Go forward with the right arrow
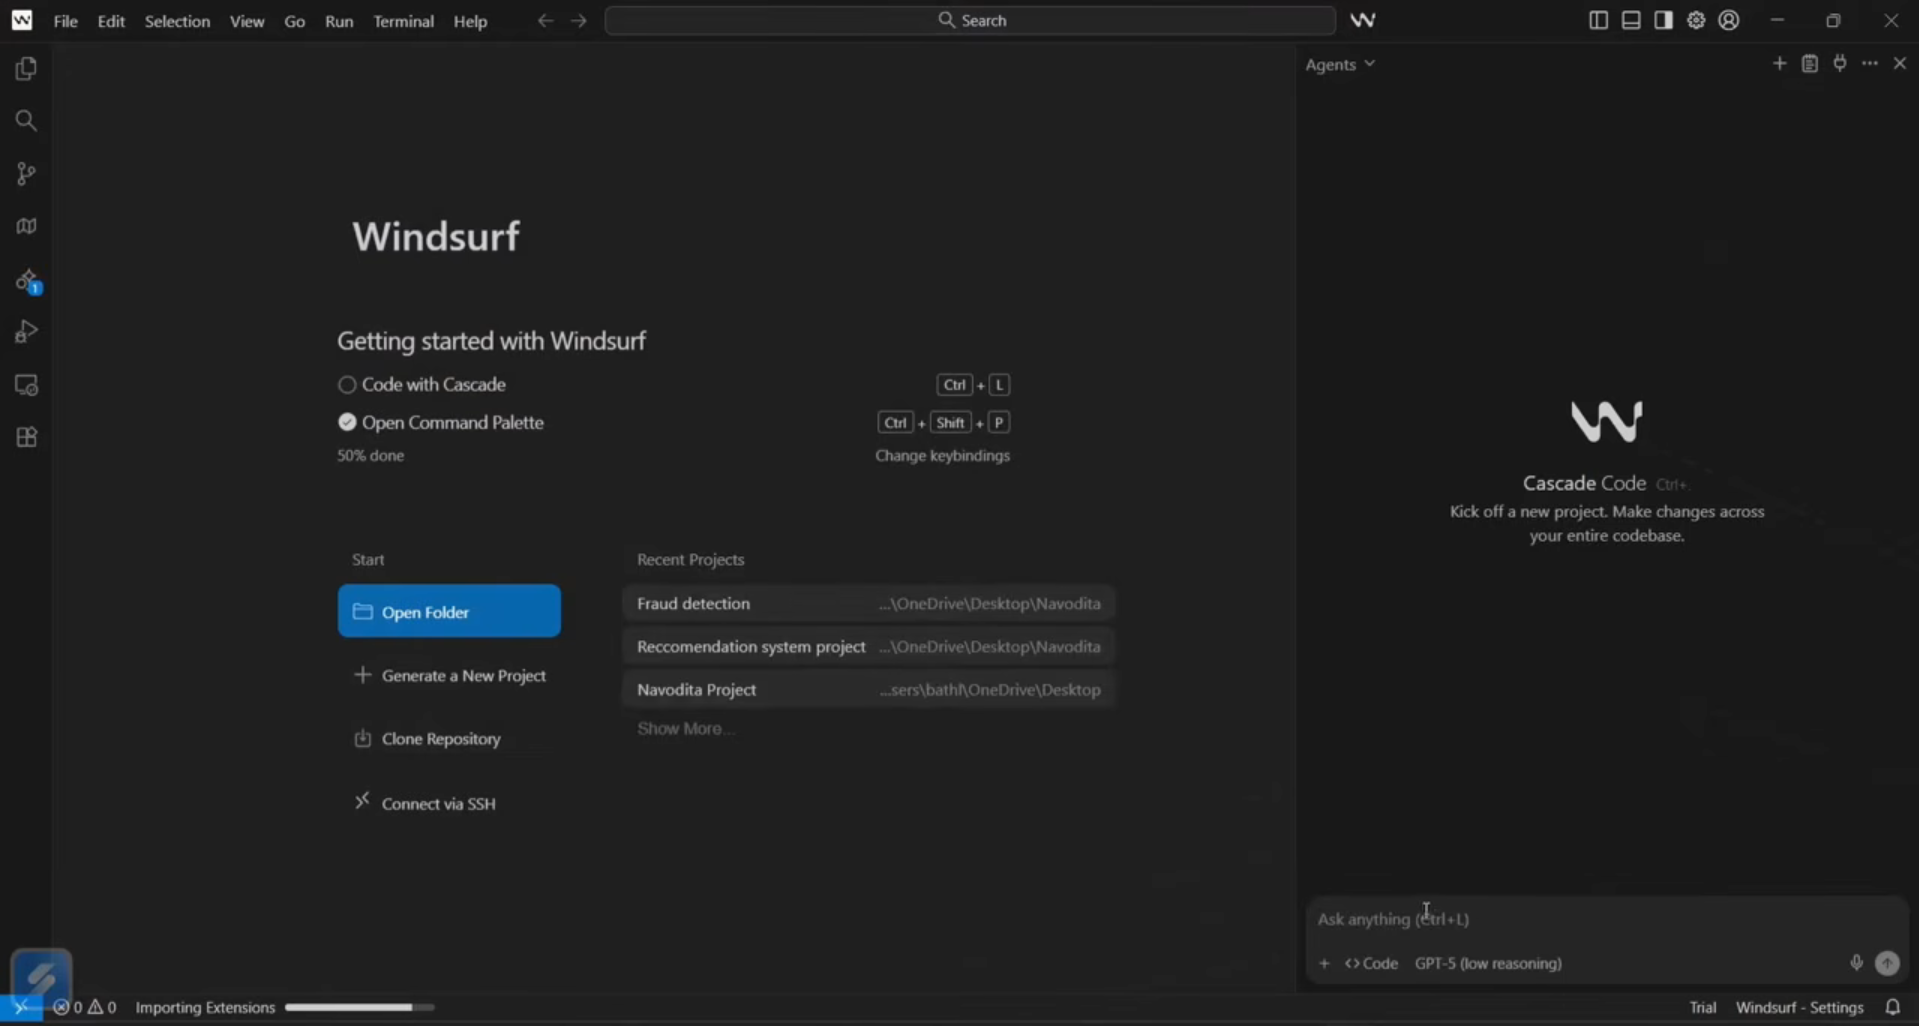1919x1026 pixels. coord(579,20)
